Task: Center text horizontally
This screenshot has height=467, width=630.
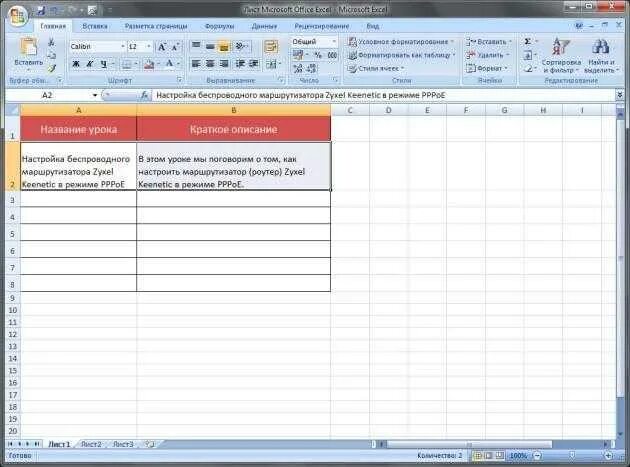Action: pyautogui.click(x=210, y=64)
